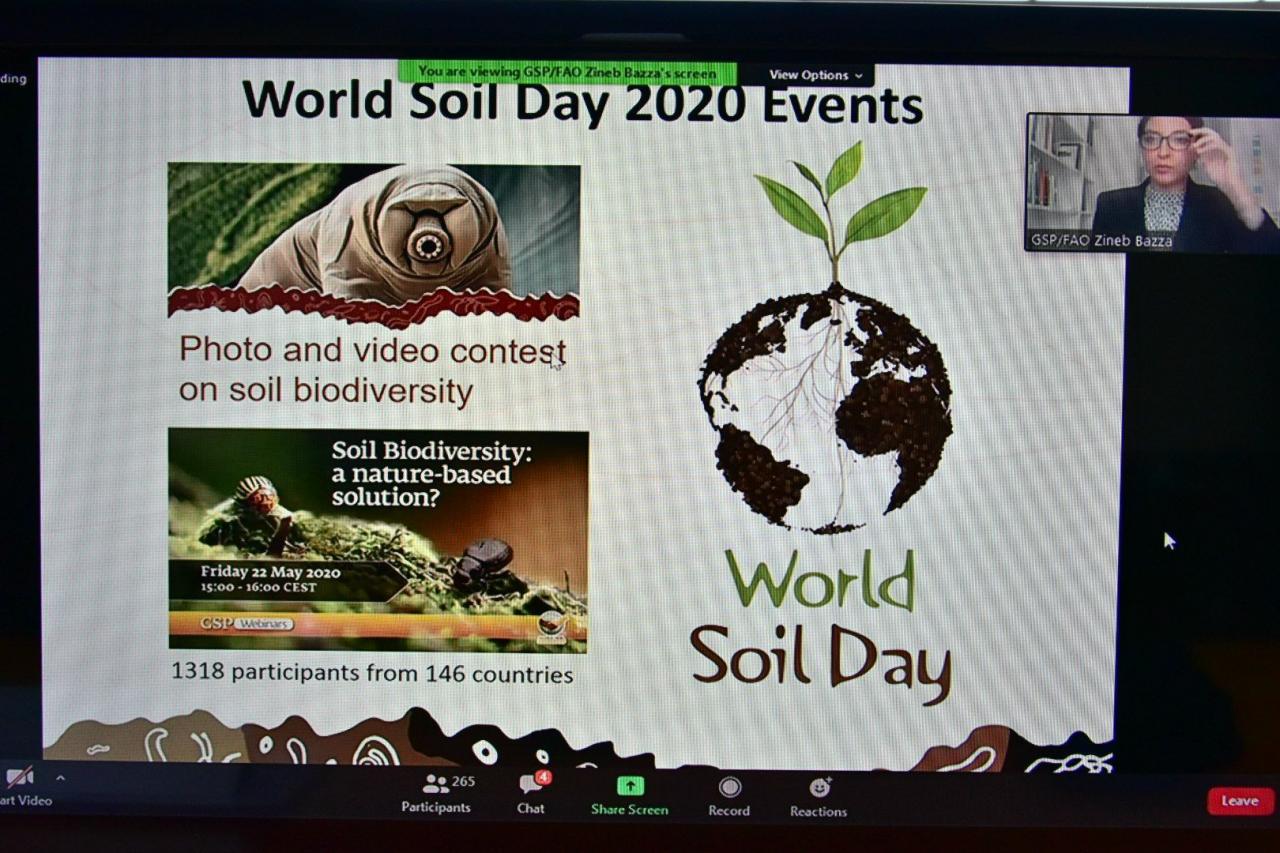1280x853 pixels.
Task: Click the 'World Soil Day 2020 Events' title
Action: [x=582, y=102]
